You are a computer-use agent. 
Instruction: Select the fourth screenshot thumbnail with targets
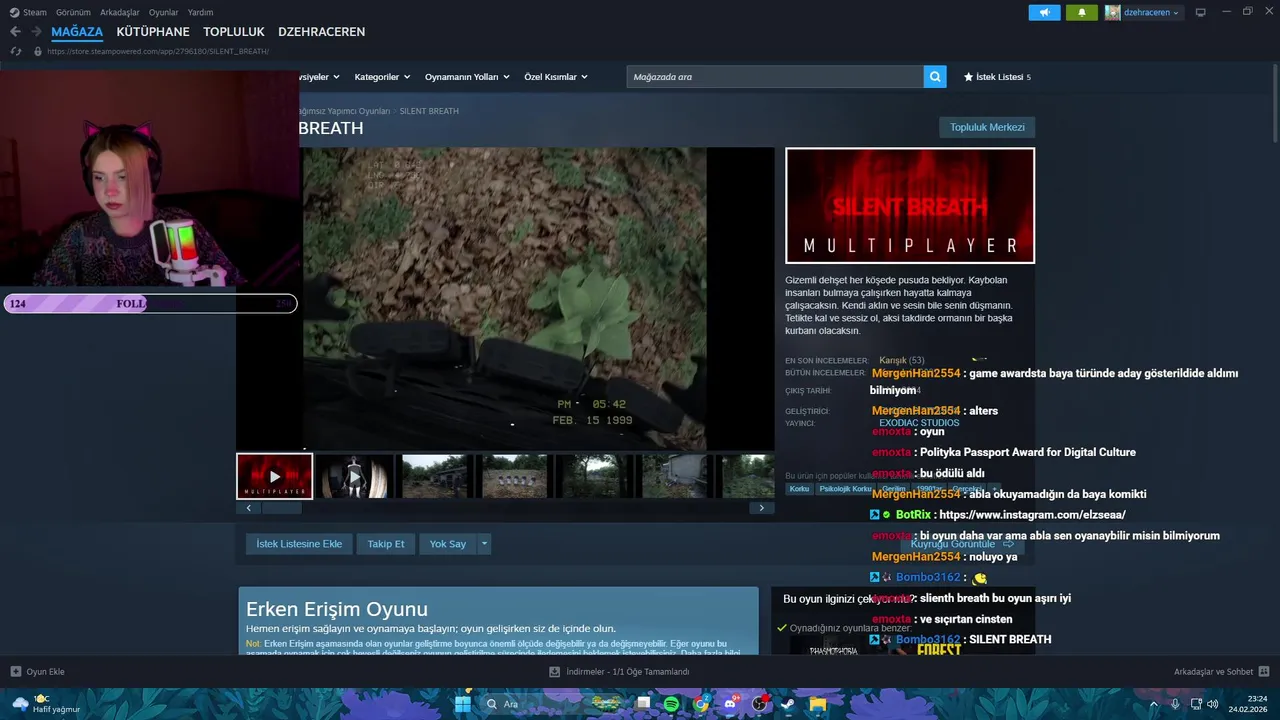pyautogui.click(x=515, y=476)
